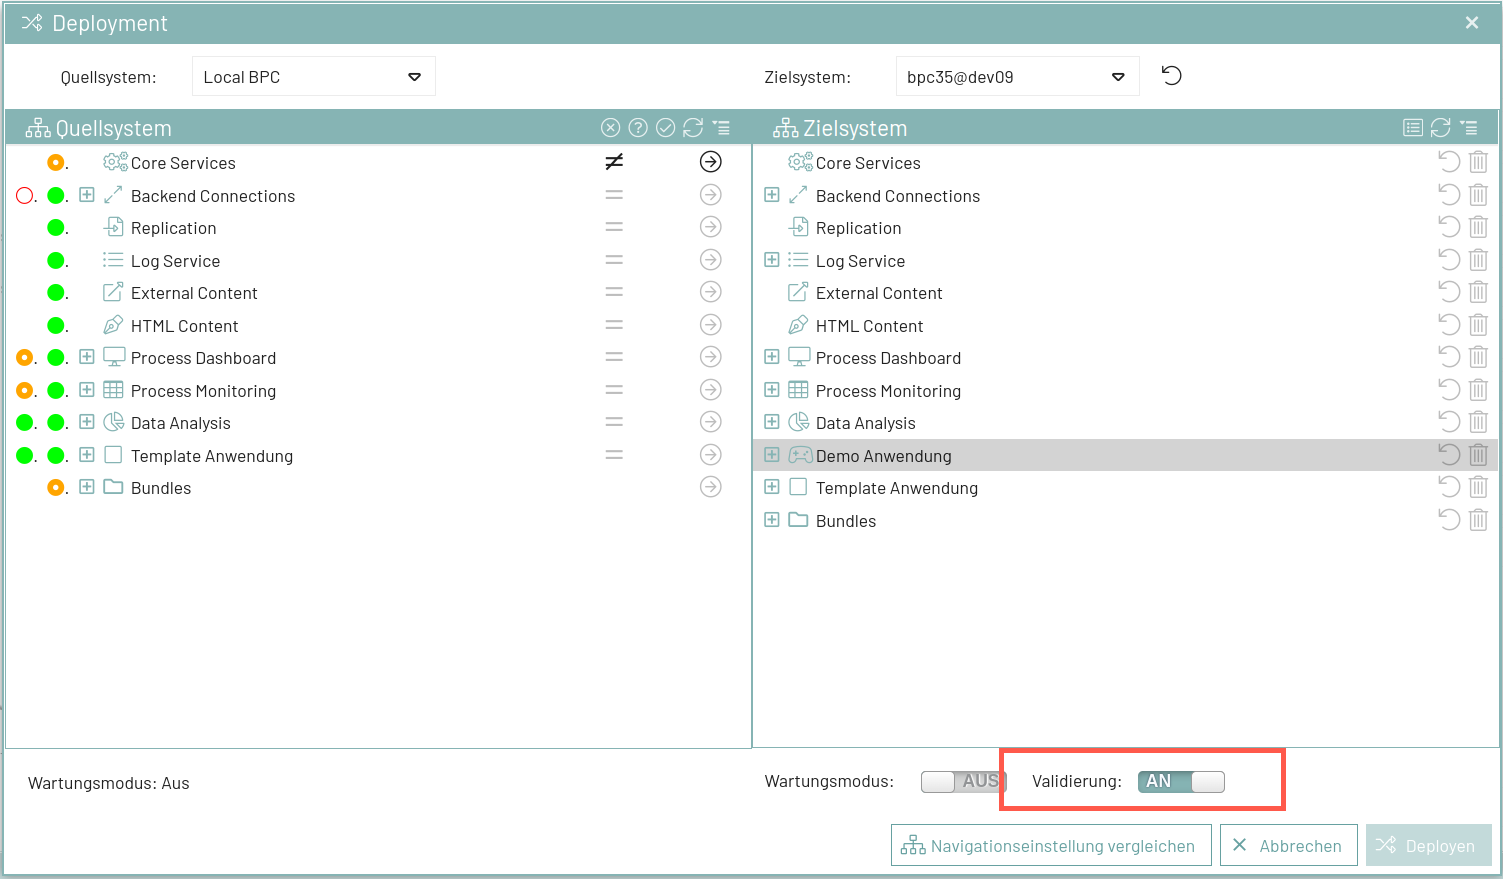Click the deploy arrow for Log Service
This screenshot has width=1503, height=879.
click(711, 260)
